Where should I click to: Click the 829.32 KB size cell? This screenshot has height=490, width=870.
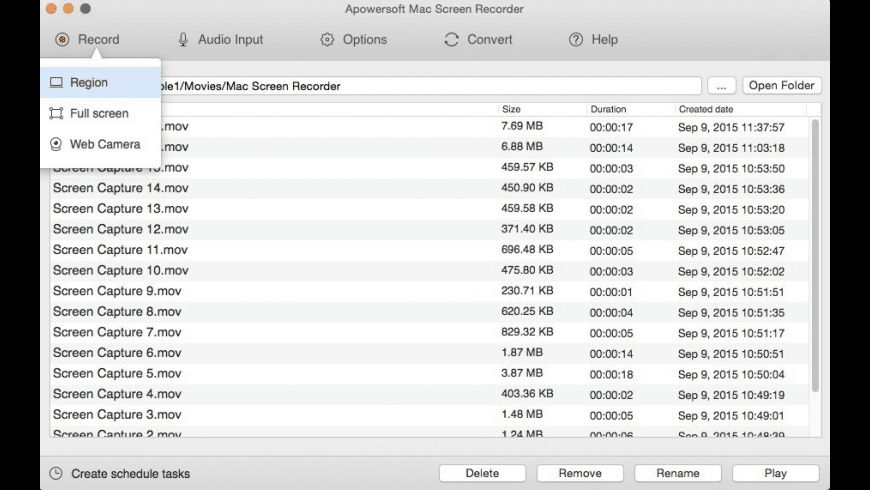527,332
